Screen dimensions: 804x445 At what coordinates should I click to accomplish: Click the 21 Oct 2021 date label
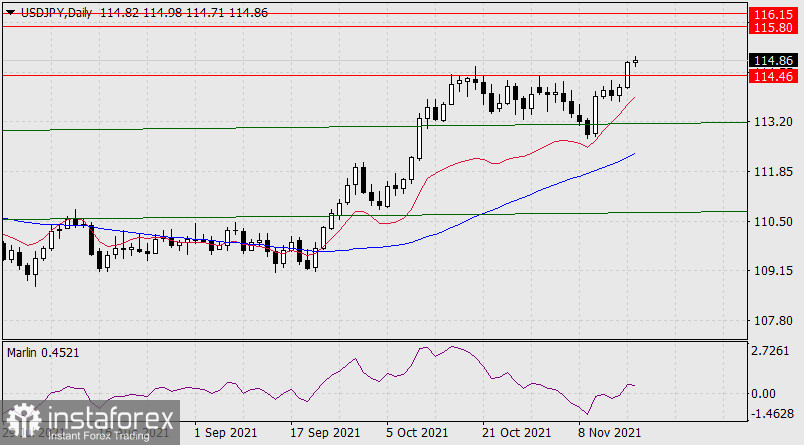coord(515,433)
